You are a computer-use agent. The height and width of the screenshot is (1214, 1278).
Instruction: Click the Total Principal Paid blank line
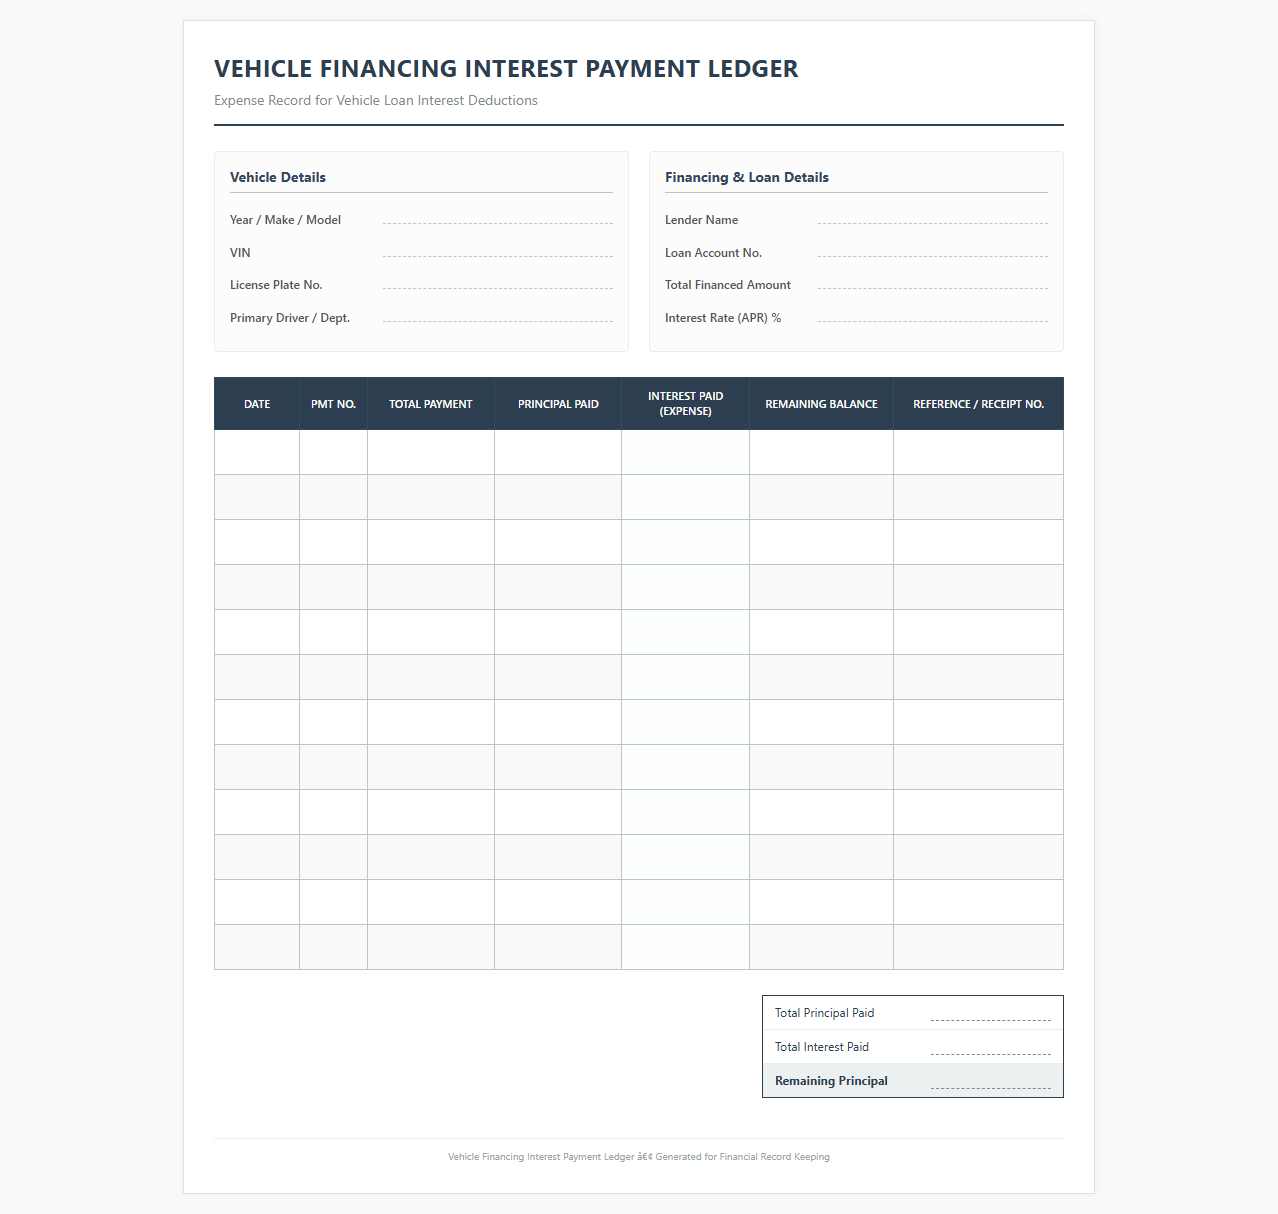pyautogui.click(x=990, y=1013)
